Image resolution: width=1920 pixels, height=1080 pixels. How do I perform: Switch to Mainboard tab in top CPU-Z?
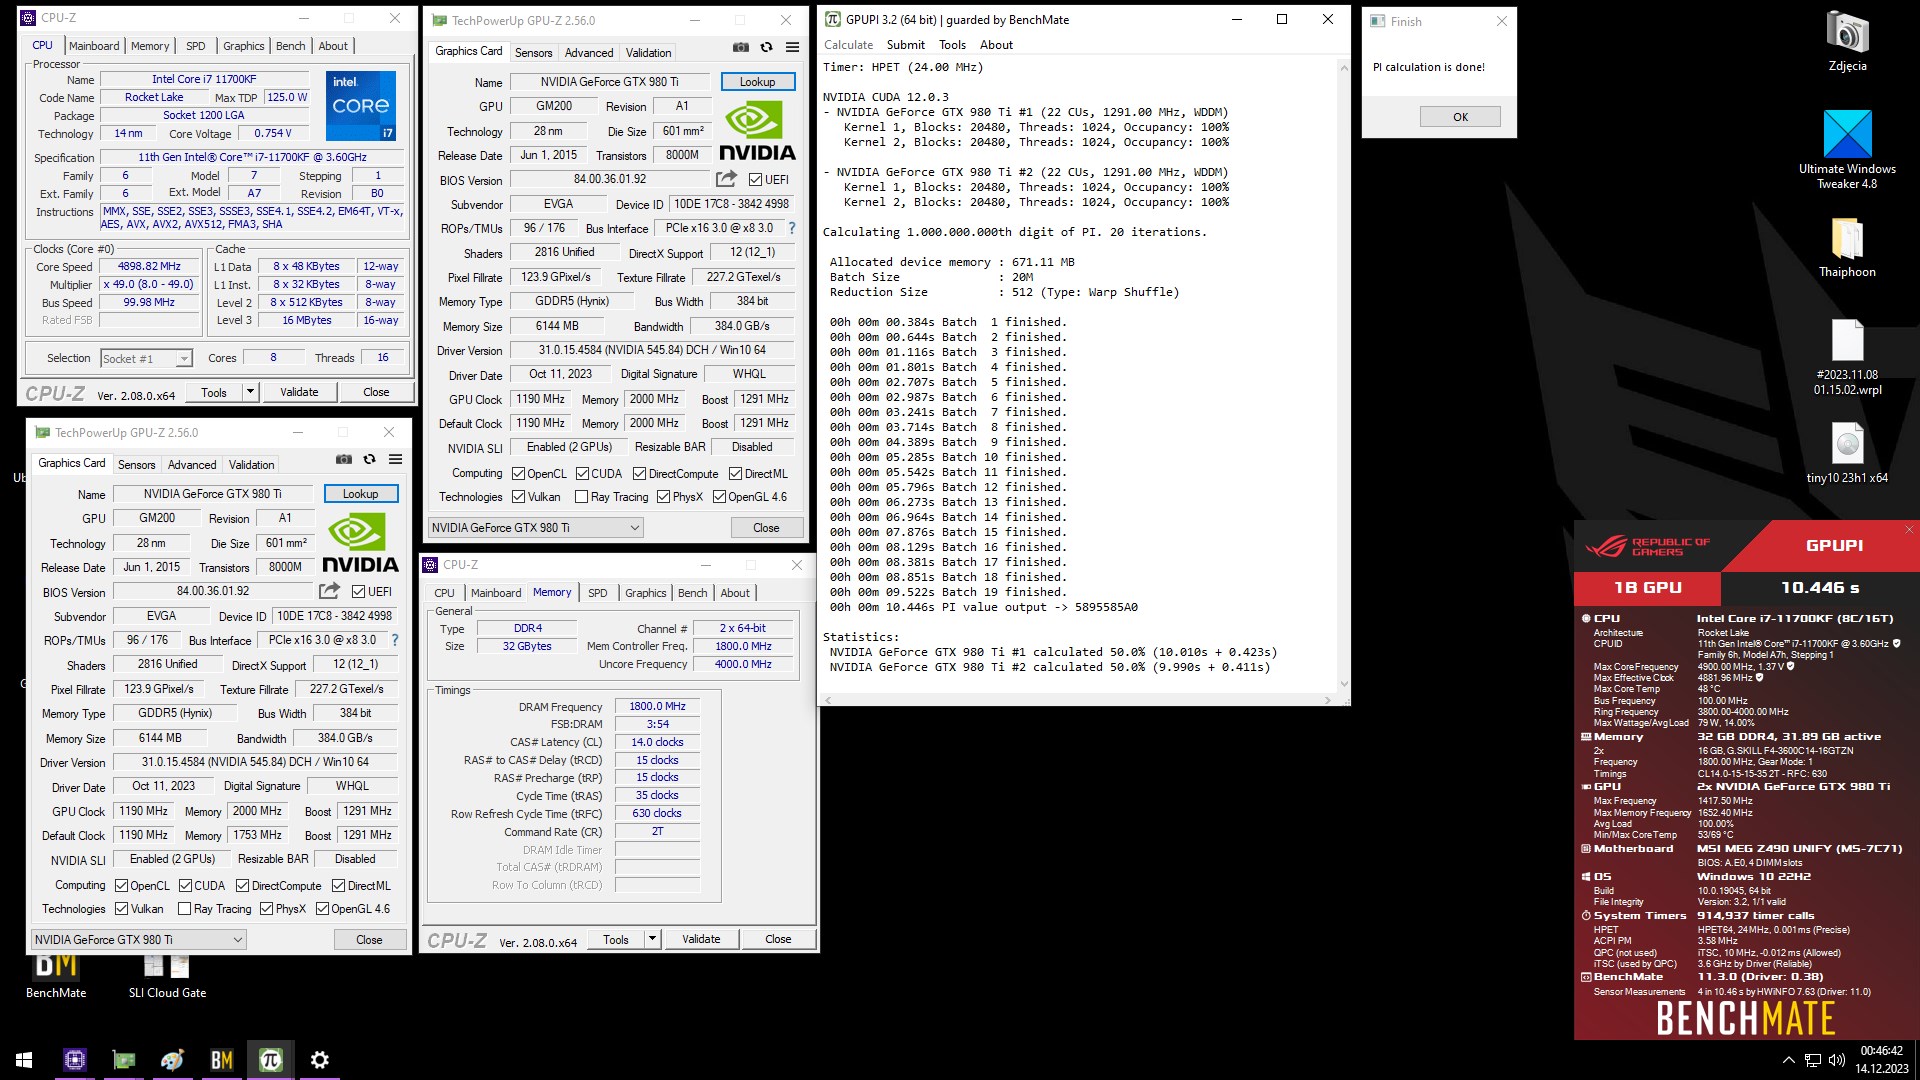pyautogui.click(x=94, y=46)
